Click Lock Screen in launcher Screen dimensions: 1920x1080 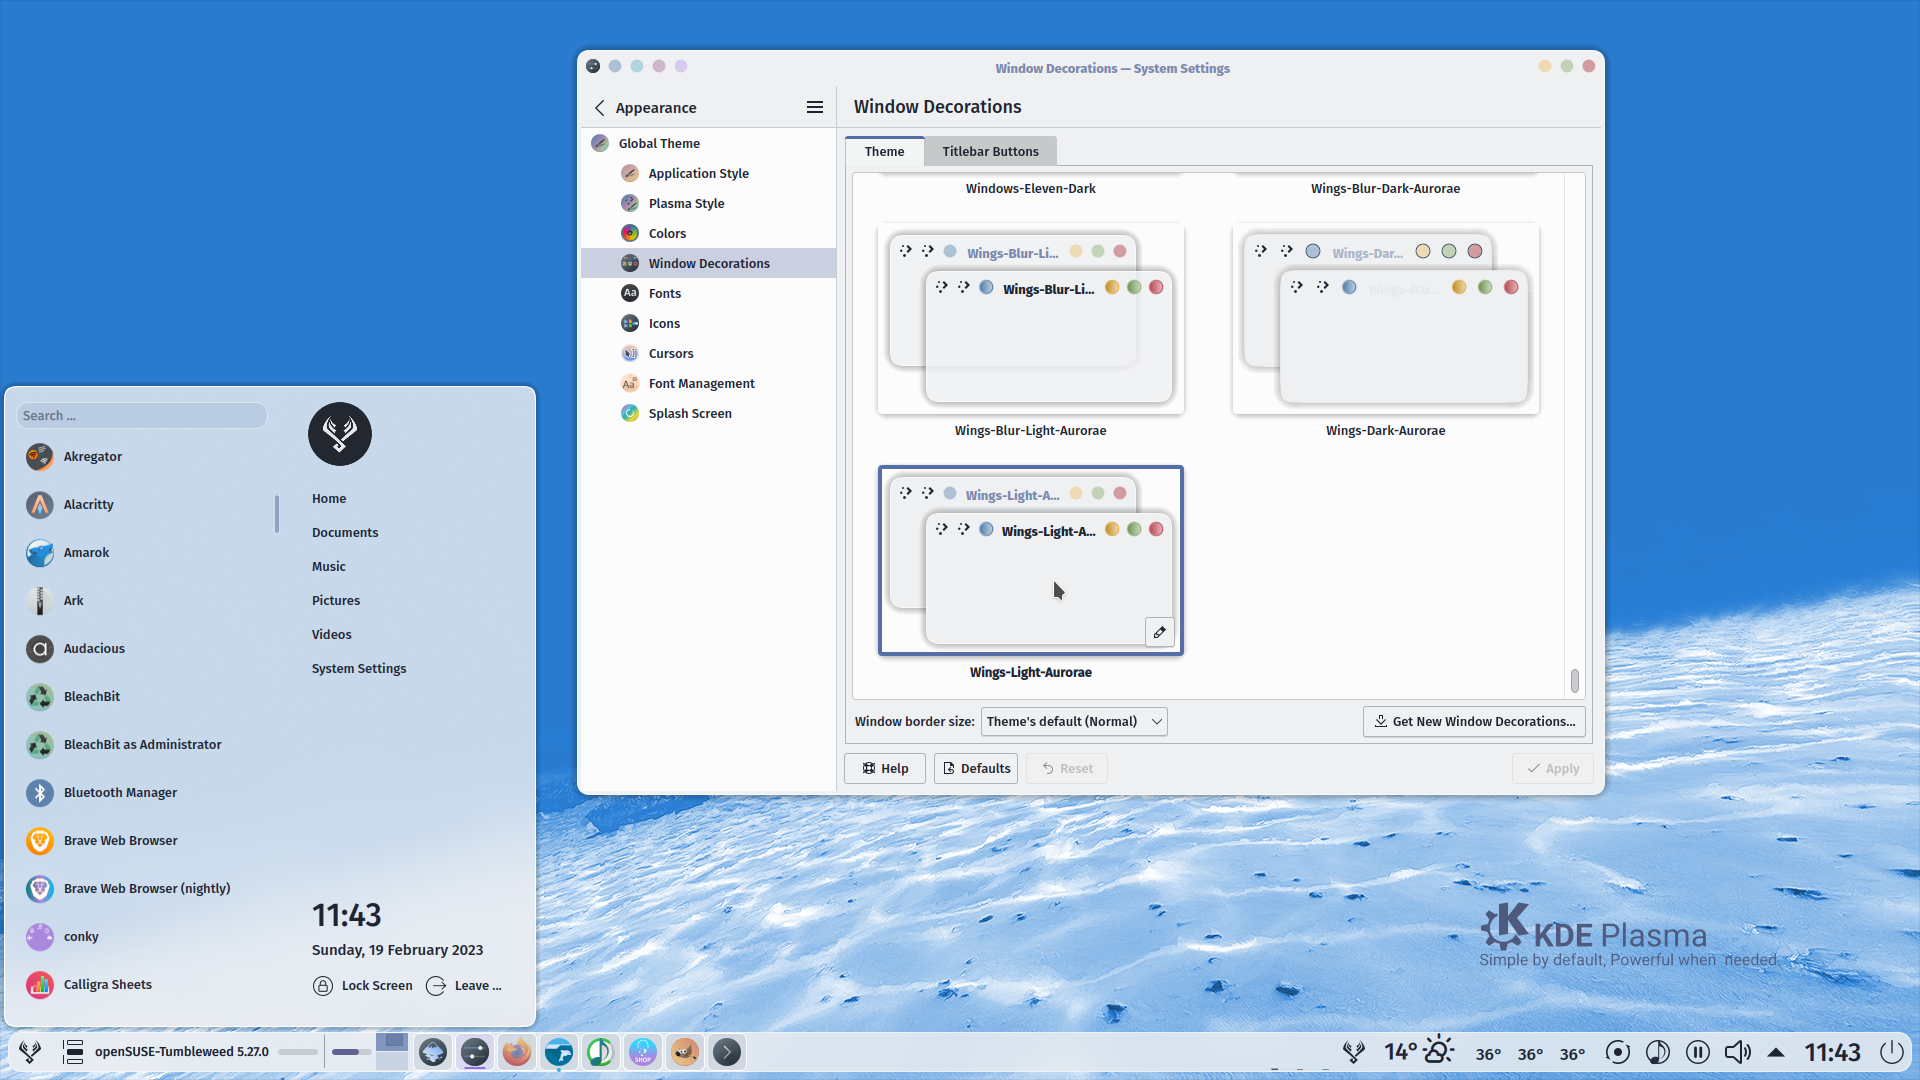point(362,986)
